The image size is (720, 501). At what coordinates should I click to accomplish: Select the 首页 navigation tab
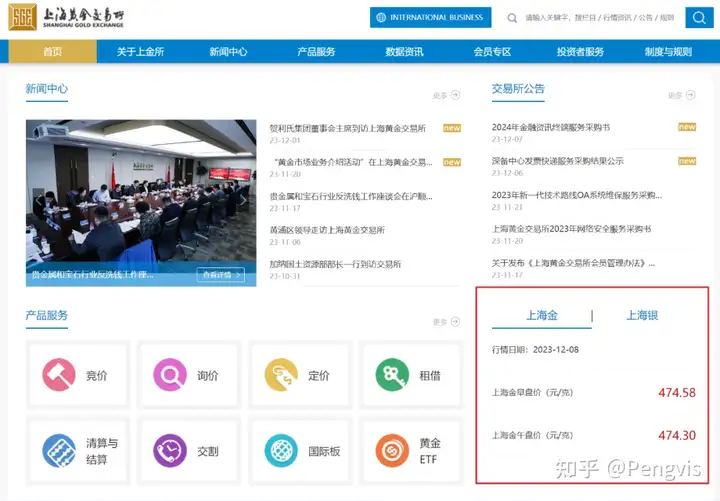click(x=52, y=51)
